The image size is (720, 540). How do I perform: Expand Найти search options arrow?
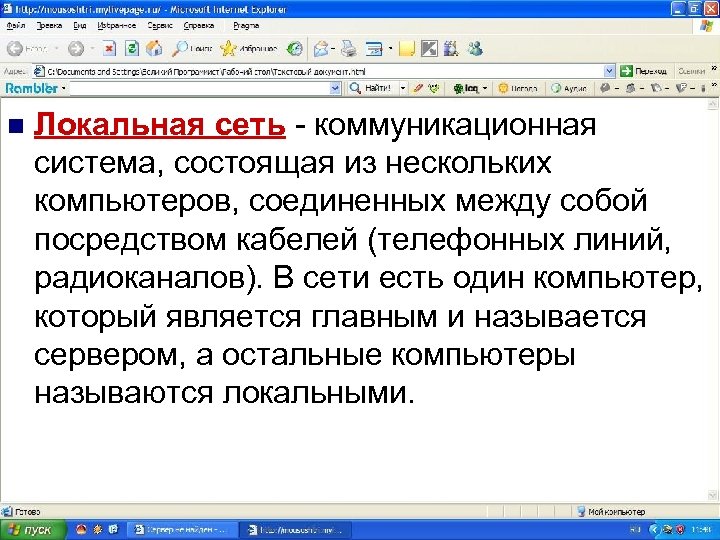tap(403, 88)
